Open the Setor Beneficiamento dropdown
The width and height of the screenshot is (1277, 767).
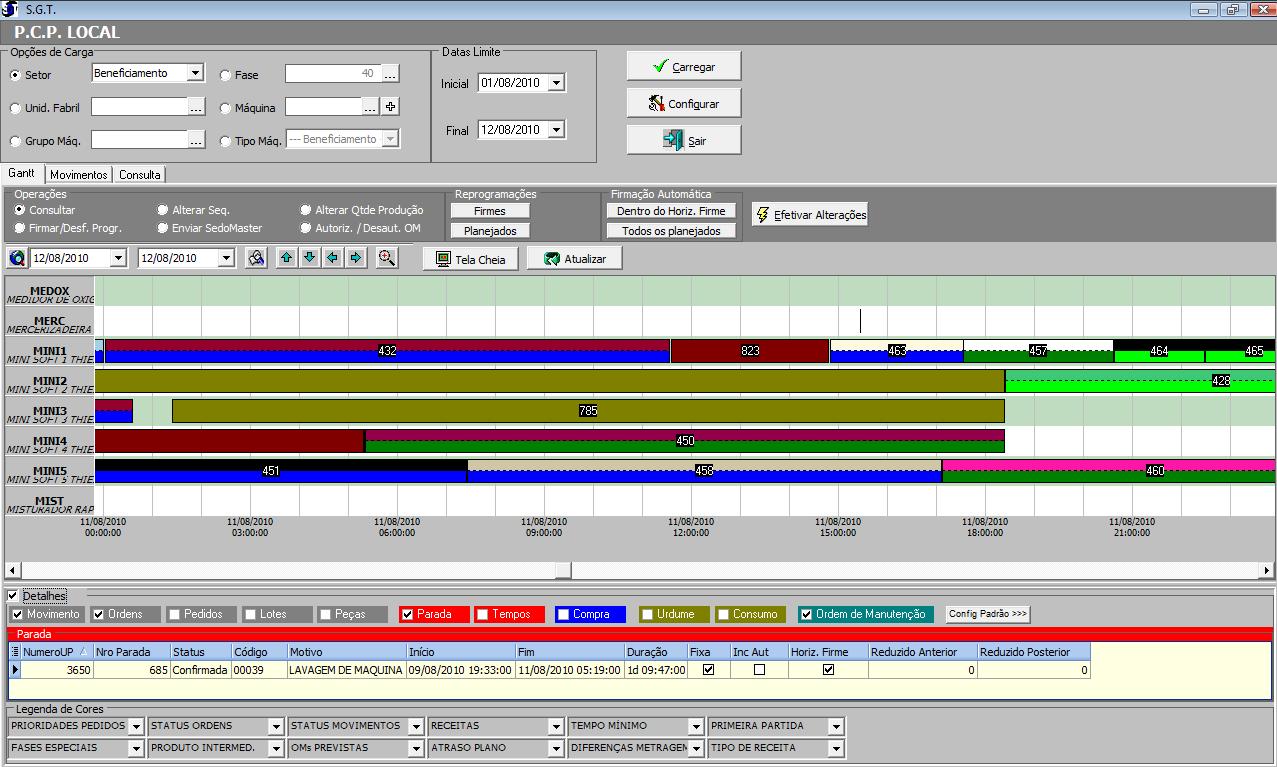195,73
